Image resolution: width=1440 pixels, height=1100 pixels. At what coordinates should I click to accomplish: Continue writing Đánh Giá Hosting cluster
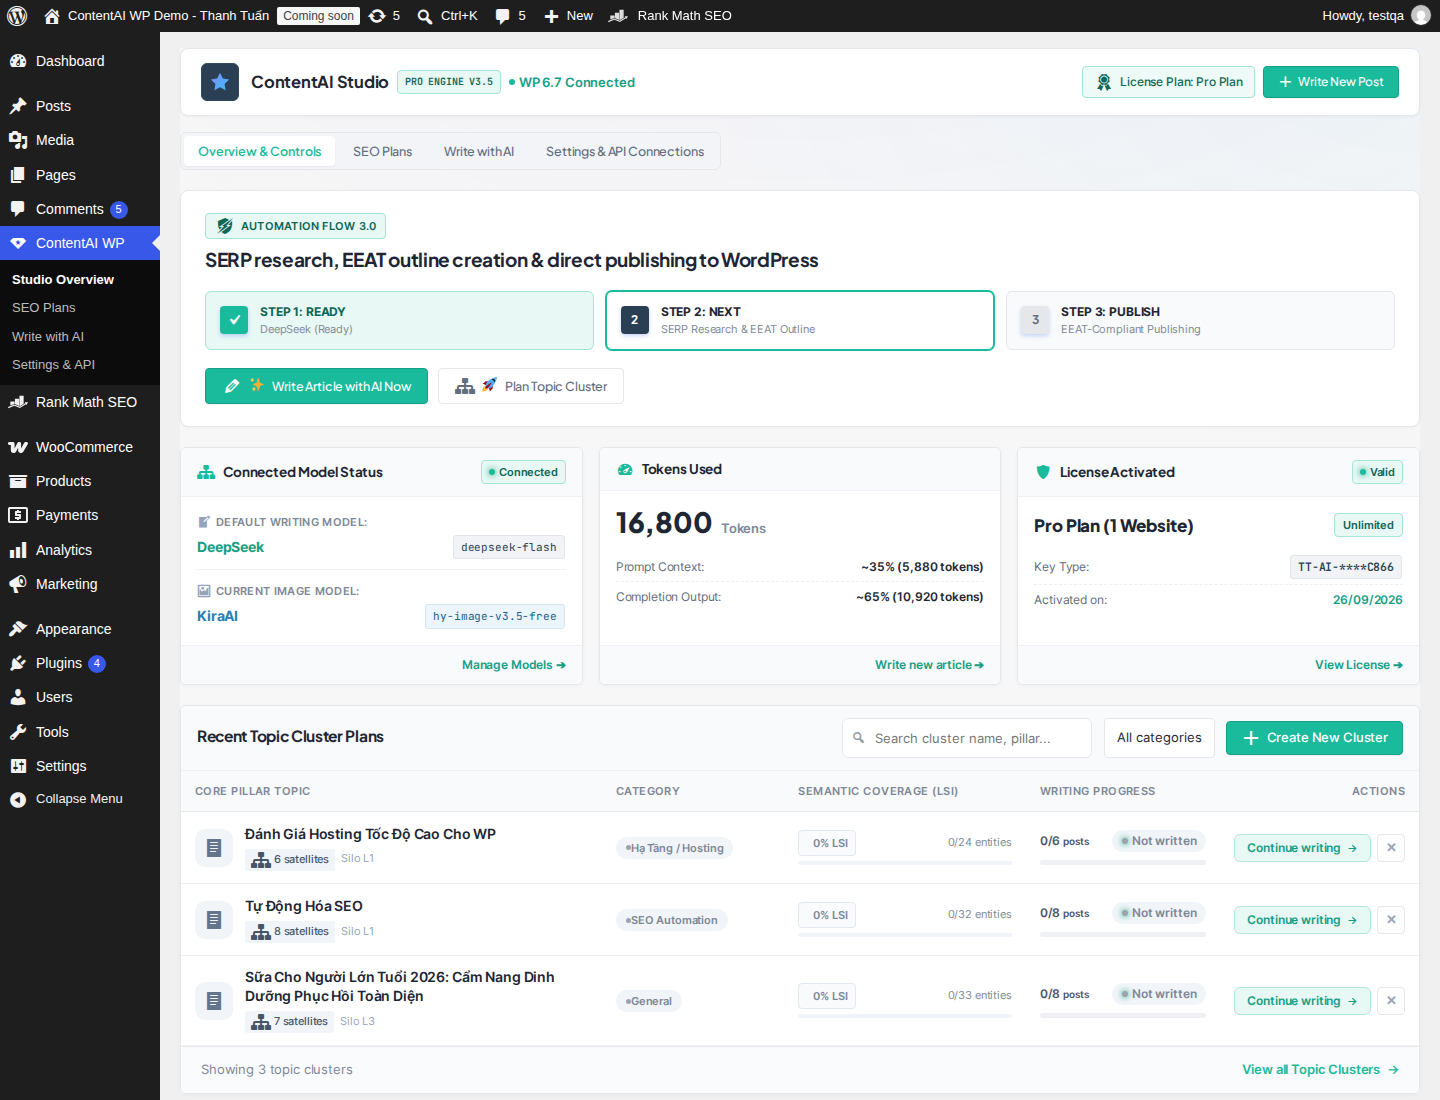[1302, 848]
